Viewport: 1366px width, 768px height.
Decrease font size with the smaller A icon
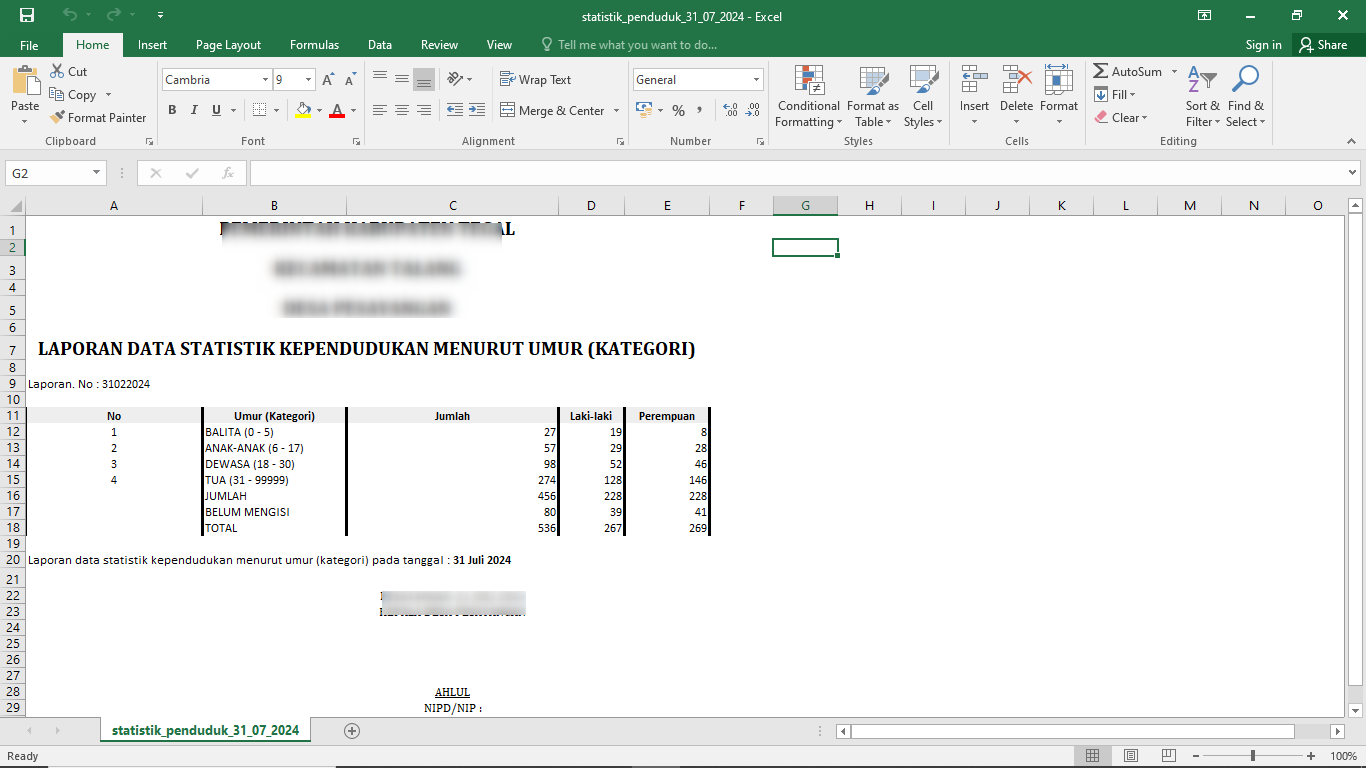click(350, 79)
